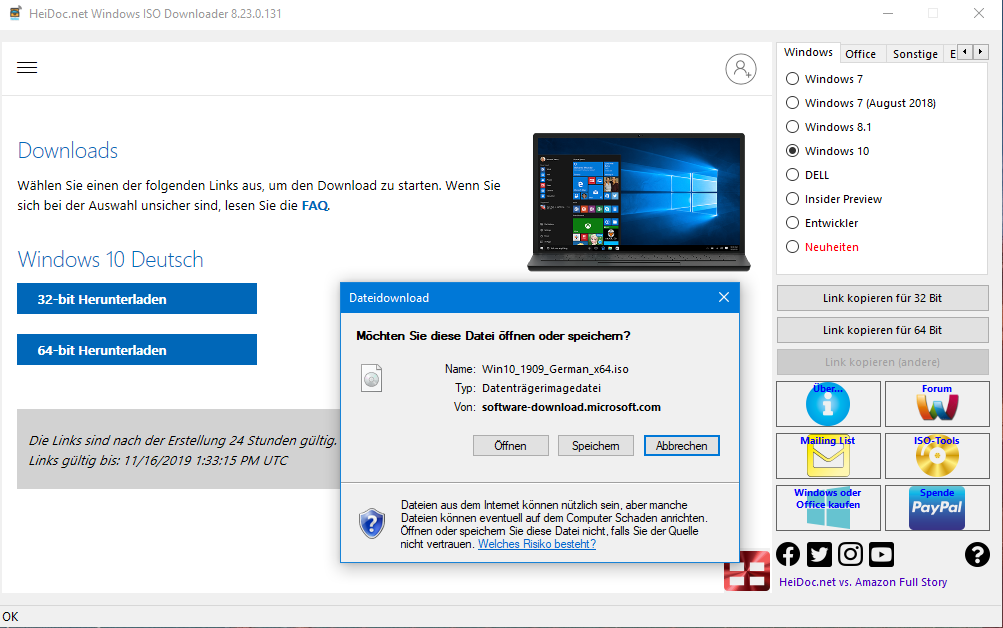Image resolution: width=1003 pixels, height=628 pixels.
Task: Click the user account sign-in icon
Action: 741,69
